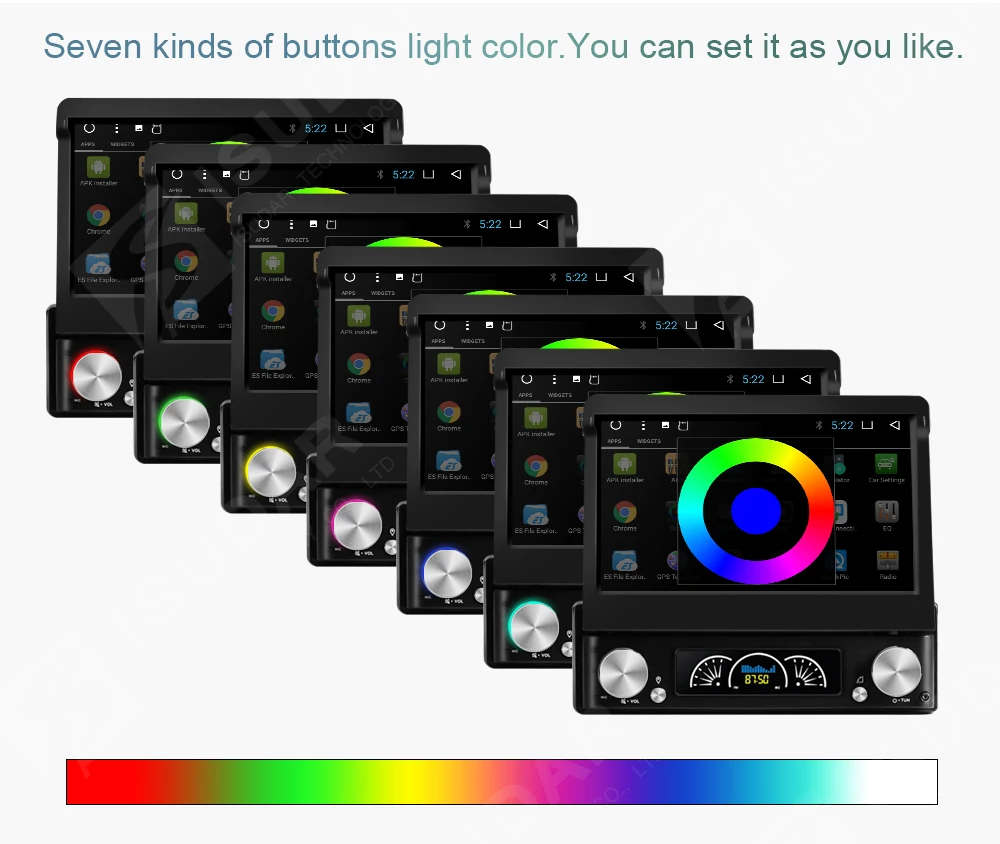Open ES File Explorer on blue-knob unit
The image size is (1000, 844).
click(x=449, y=464)
